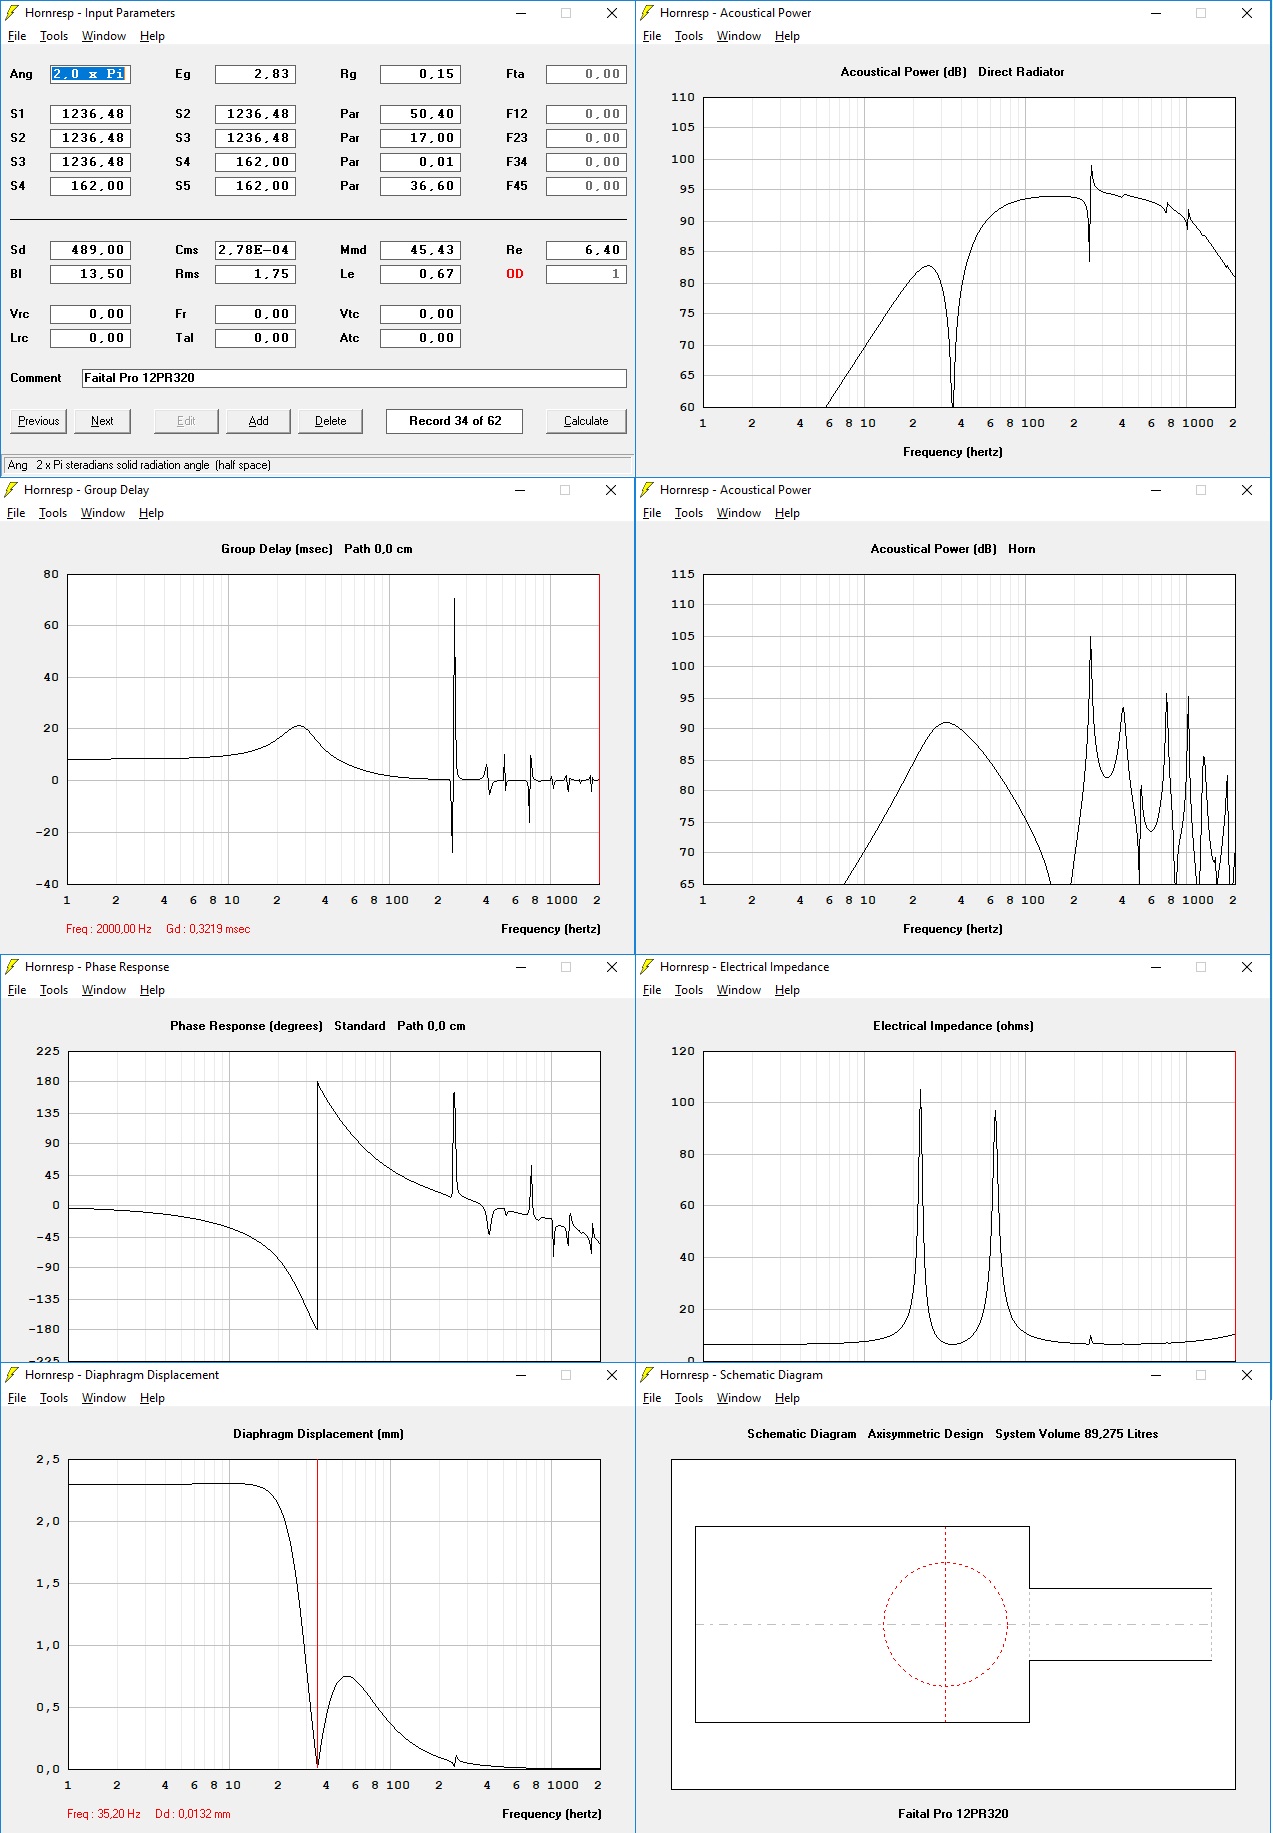The width and height of the screenshot is (1273, 1833).
Task: Click the Vrc field
Action: [90, 314]
